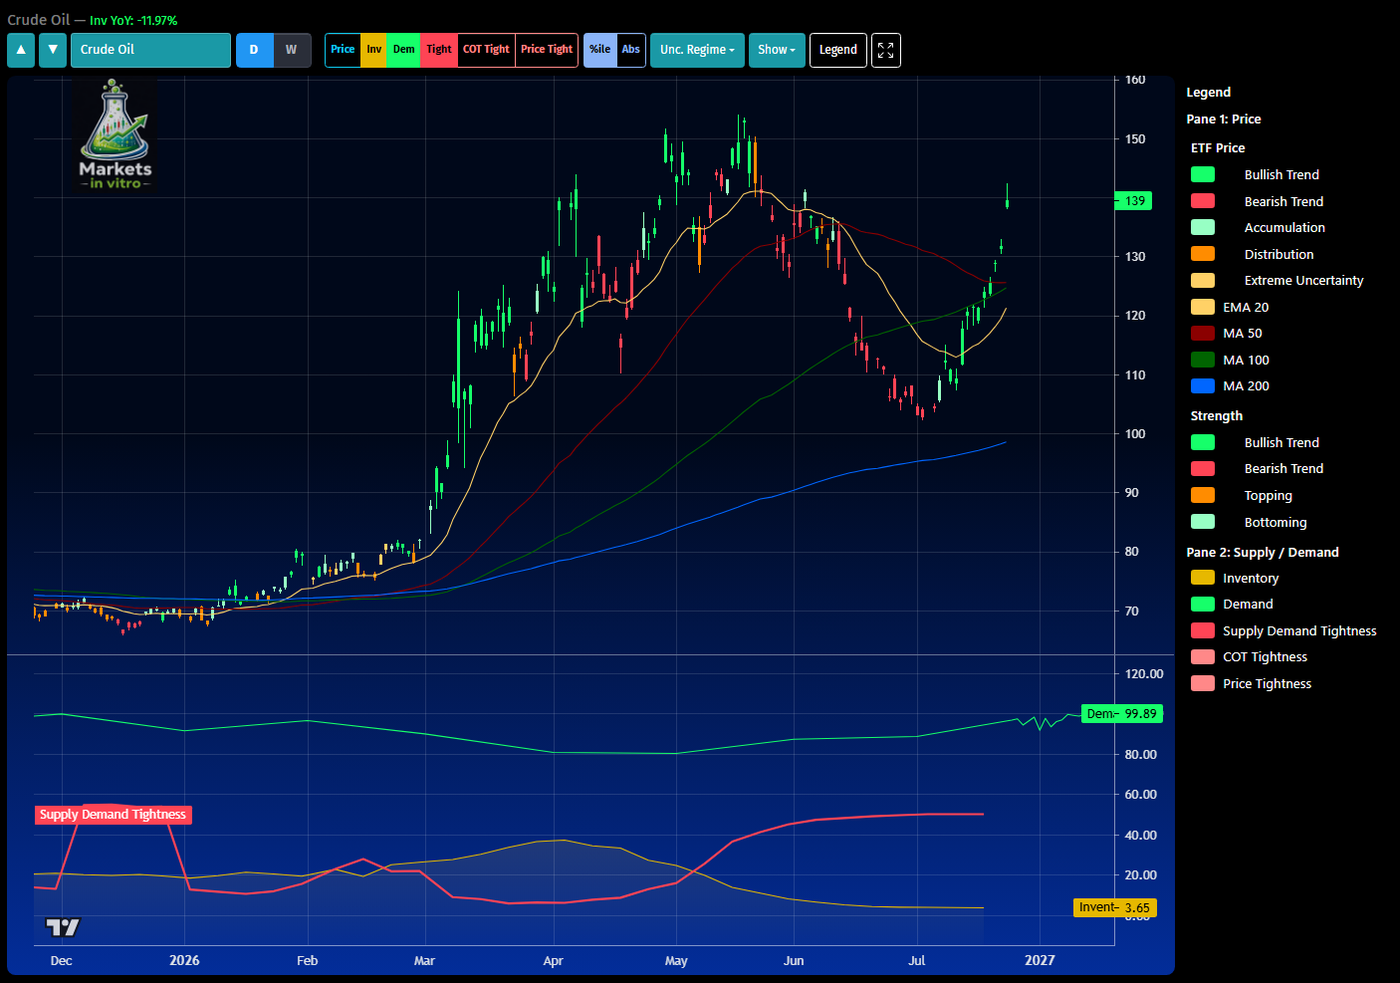This screenshot has width=1400, height=983.
Task: Click the Inv YoY -11.97% title text
Action: 134,20
